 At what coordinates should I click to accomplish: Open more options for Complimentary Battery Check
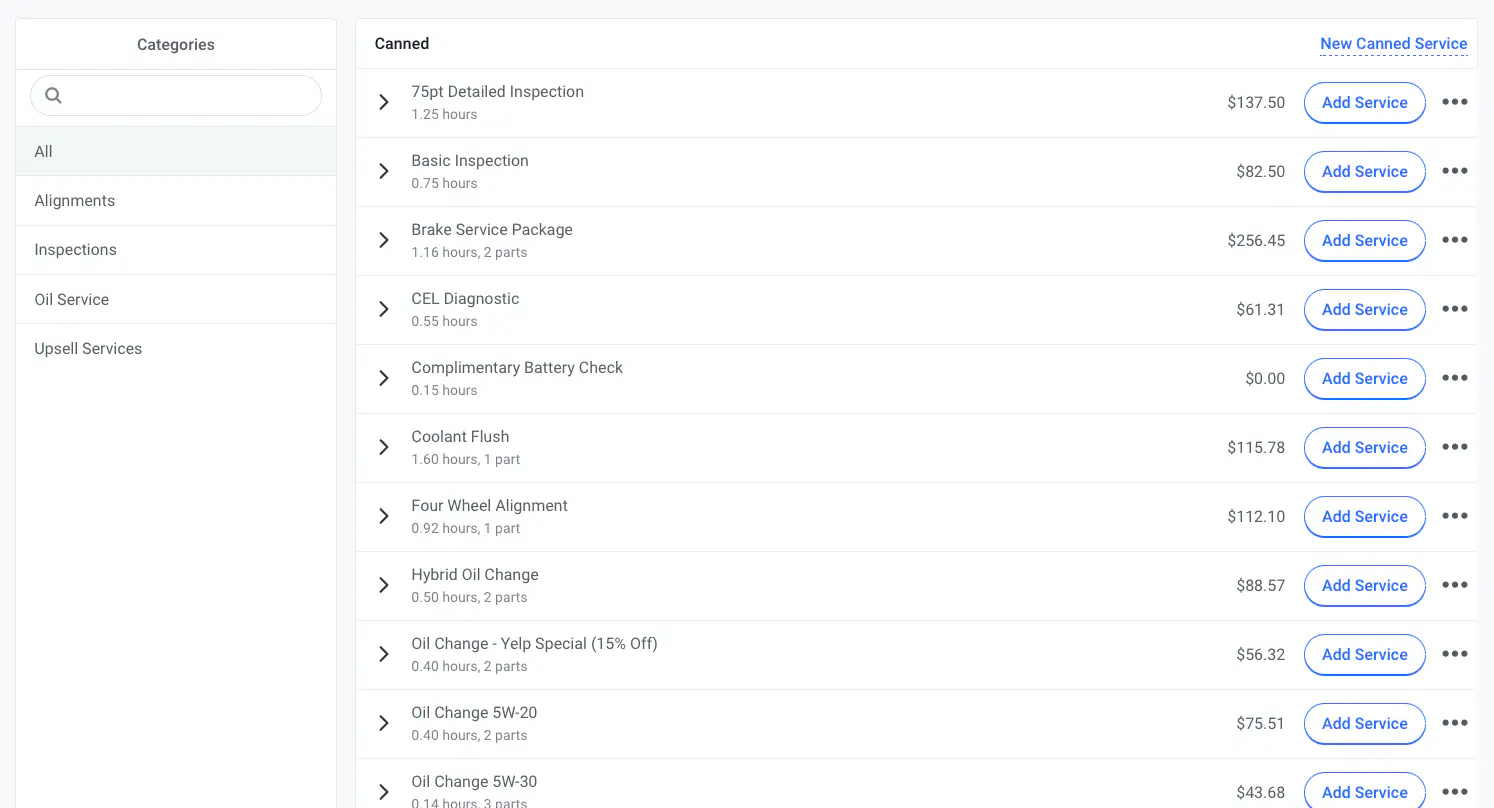tap(1454, 378)
